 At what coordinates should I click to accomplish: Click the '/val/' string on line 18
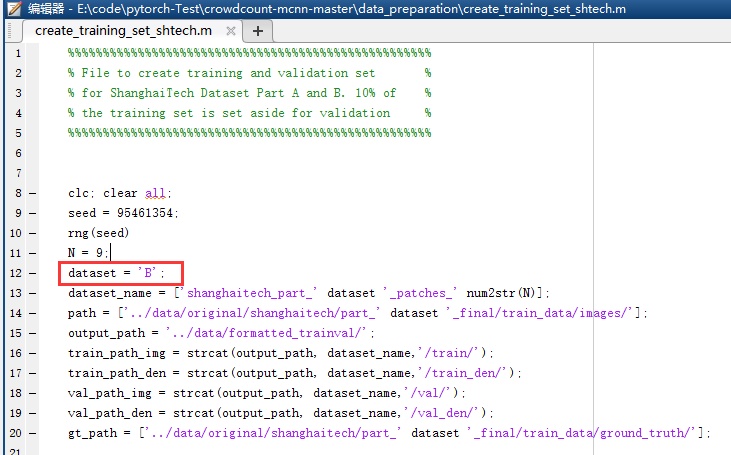pos(428,393)
